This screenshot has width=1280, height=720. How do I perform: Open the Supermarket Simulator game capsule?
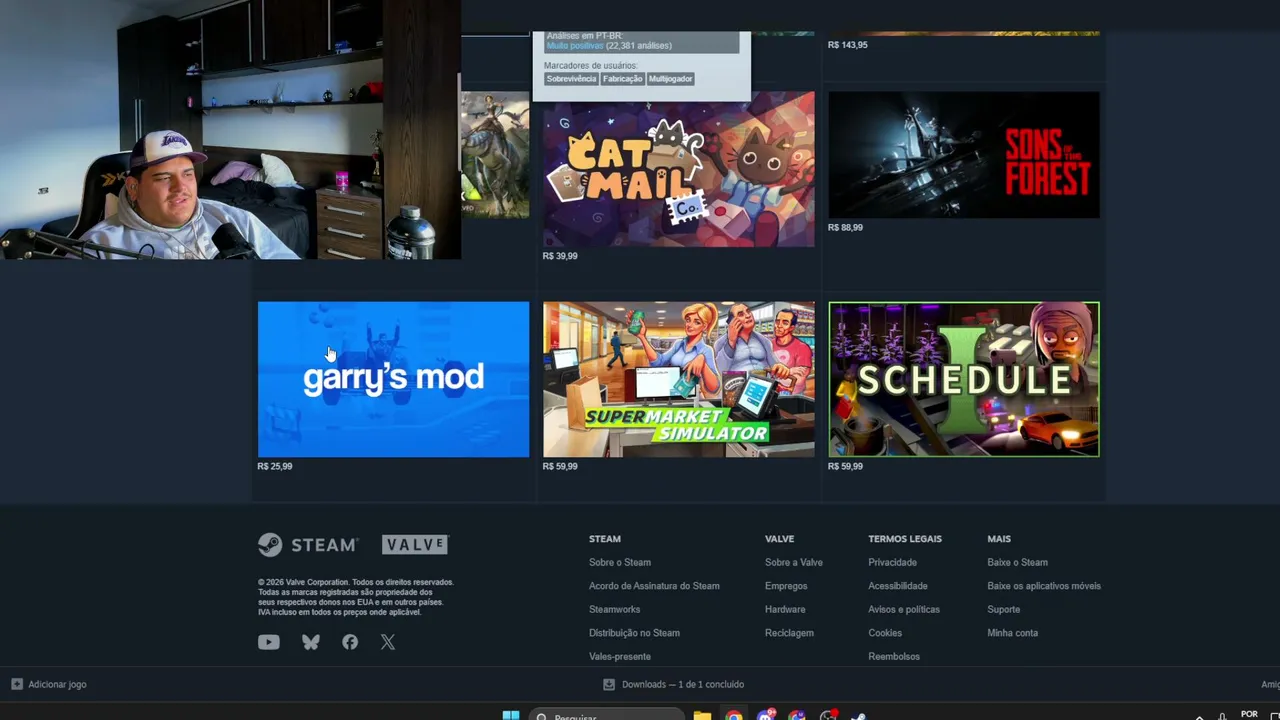point(679,379)
